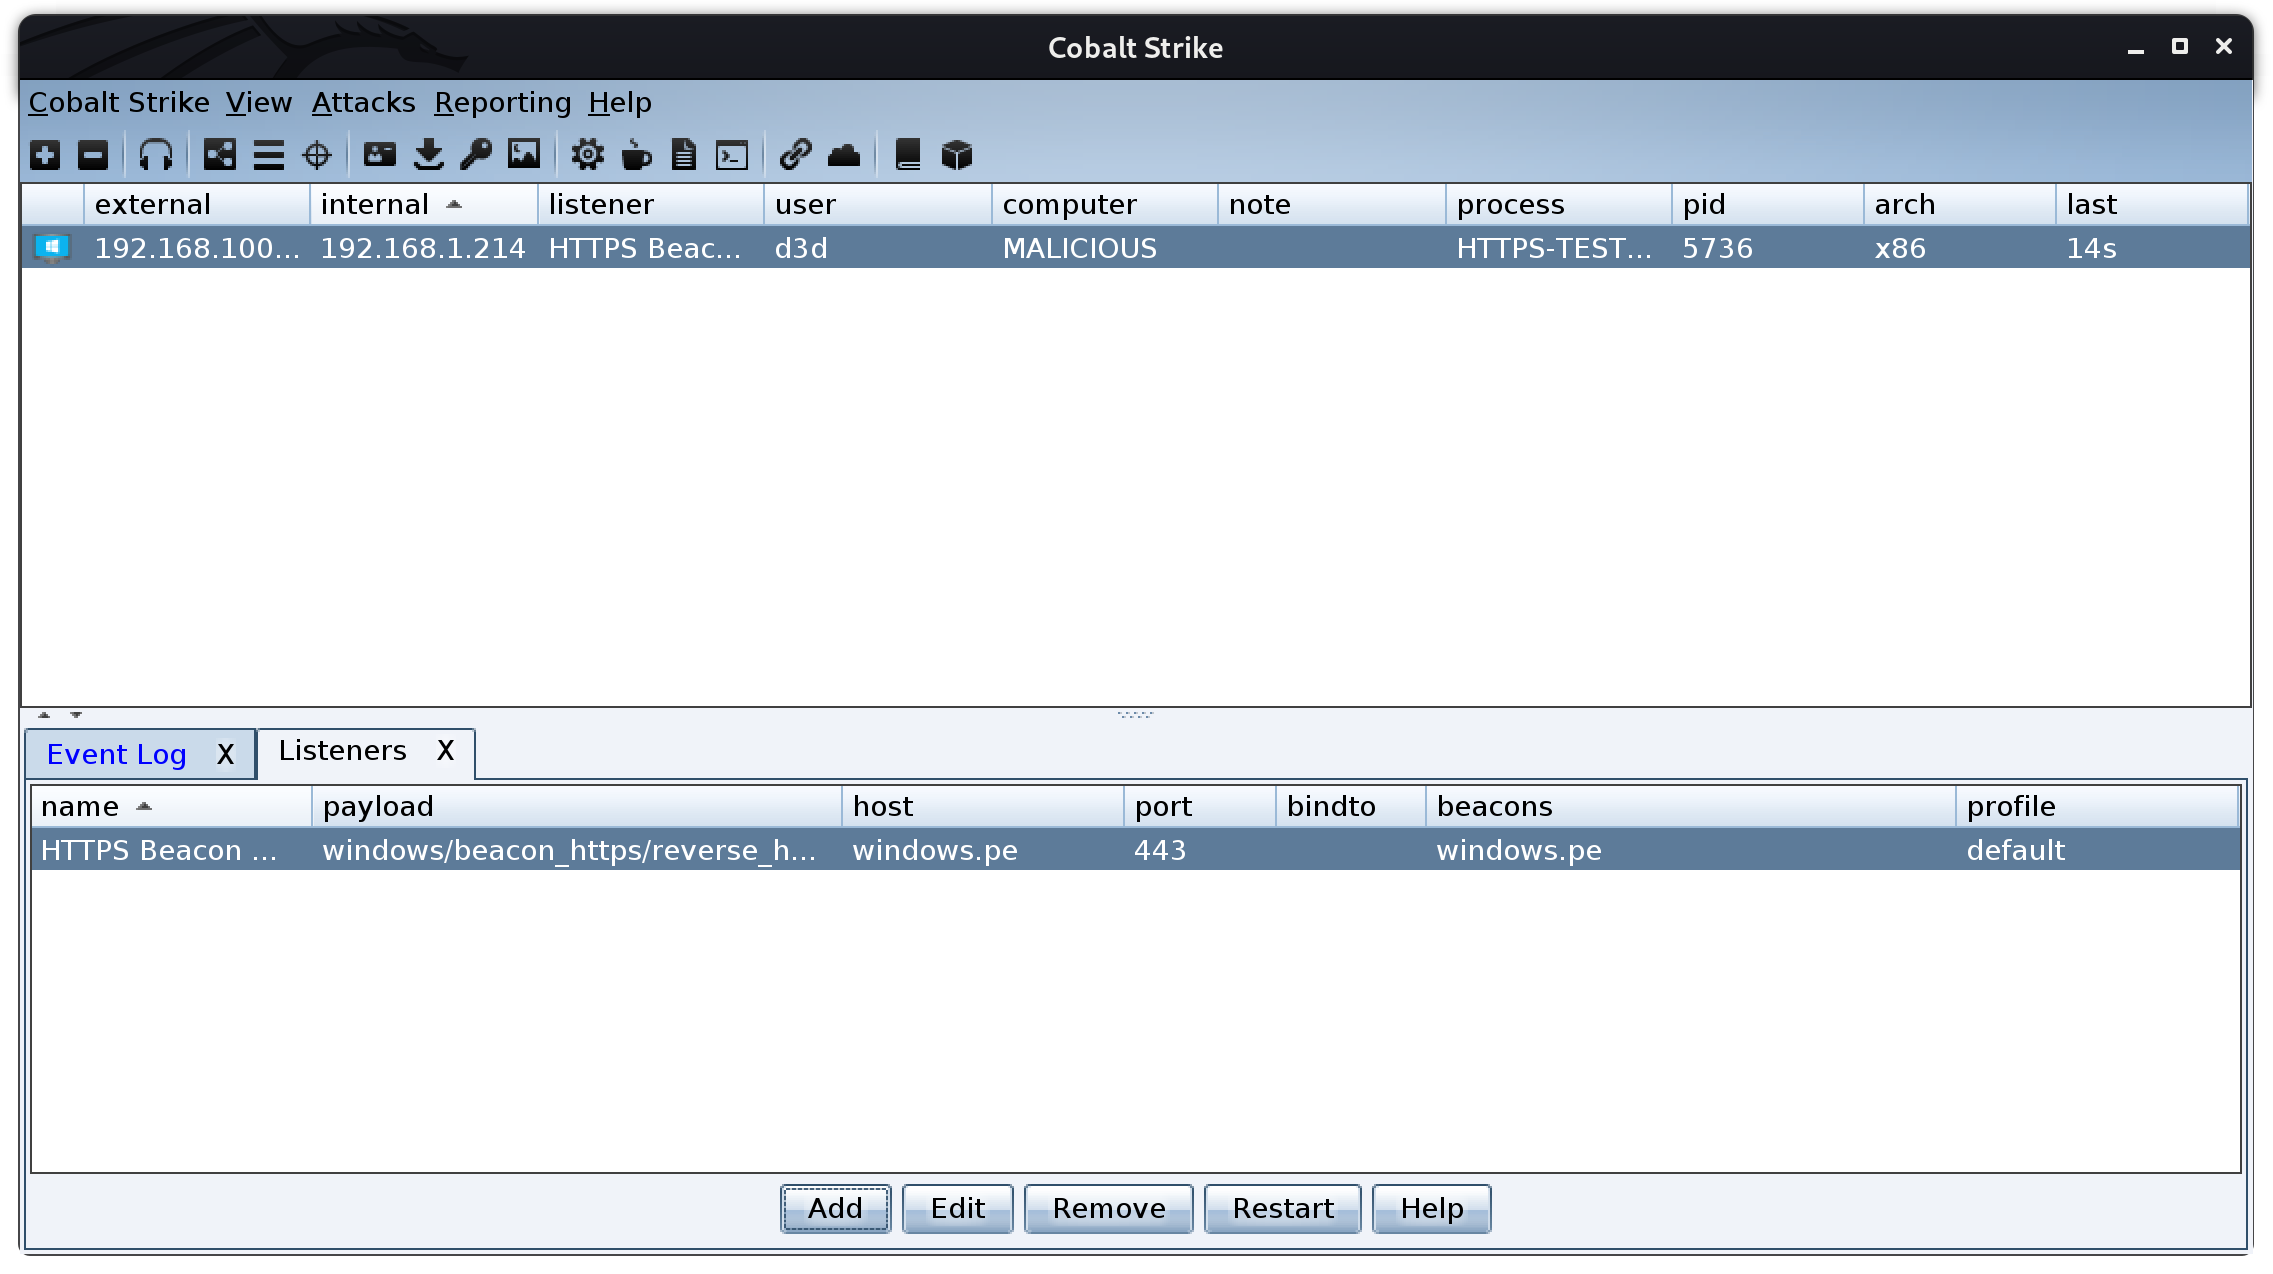Collapse the split pane with the small up arrow
Image resolution: width=2273 pixels, height=1274 pixels.
[44, 715]
